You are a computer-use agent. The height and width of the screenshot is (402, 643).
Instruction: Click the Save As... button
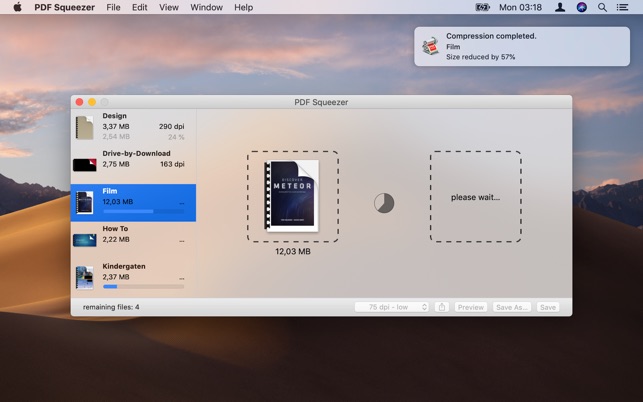[x=512, y=307]
